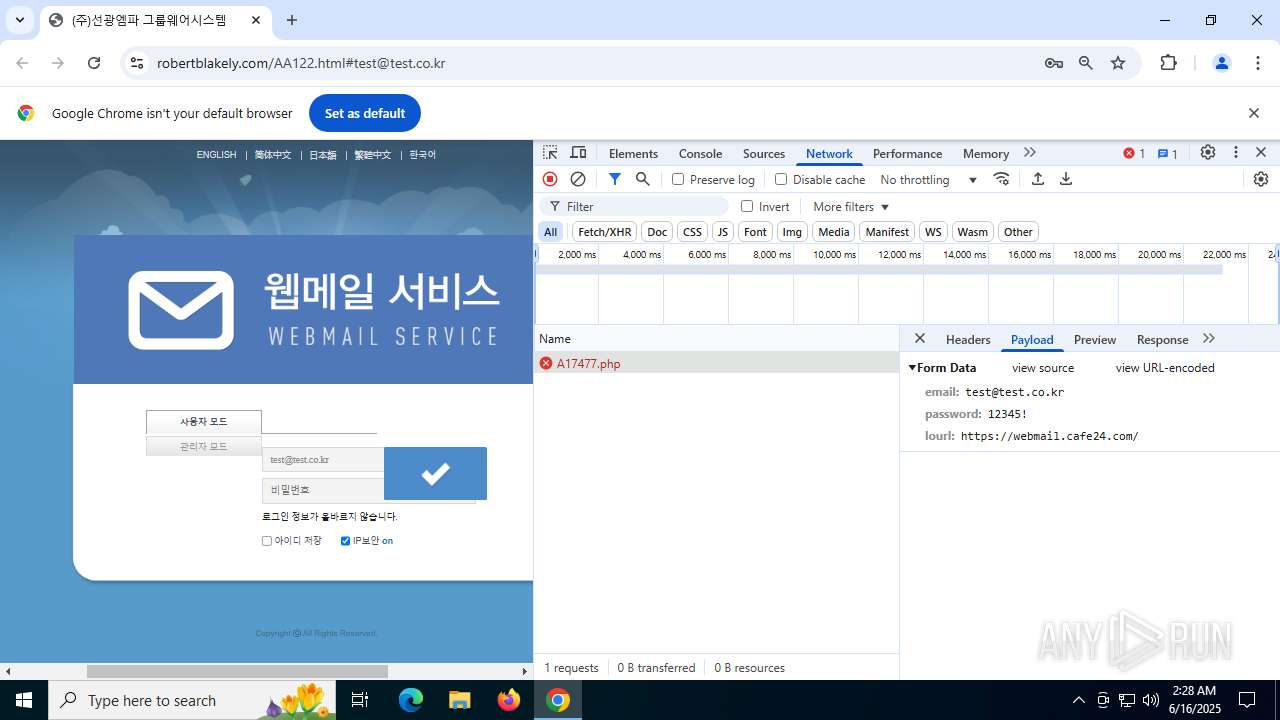The image size is (1280, 720).
Task: Open the Response tab
Action: click(x=1162, y=339)
